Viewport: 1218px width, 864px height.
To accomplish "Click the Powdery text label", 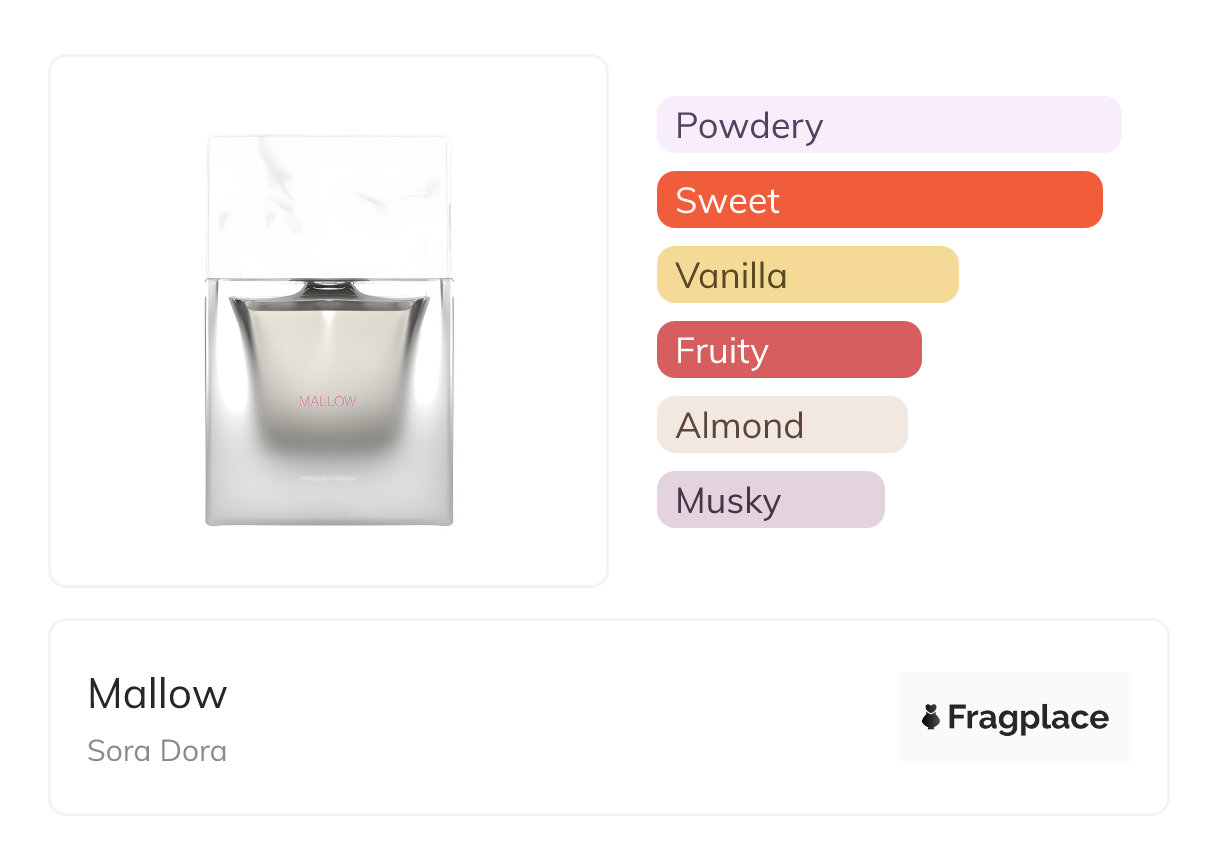I will coord(749,126).
